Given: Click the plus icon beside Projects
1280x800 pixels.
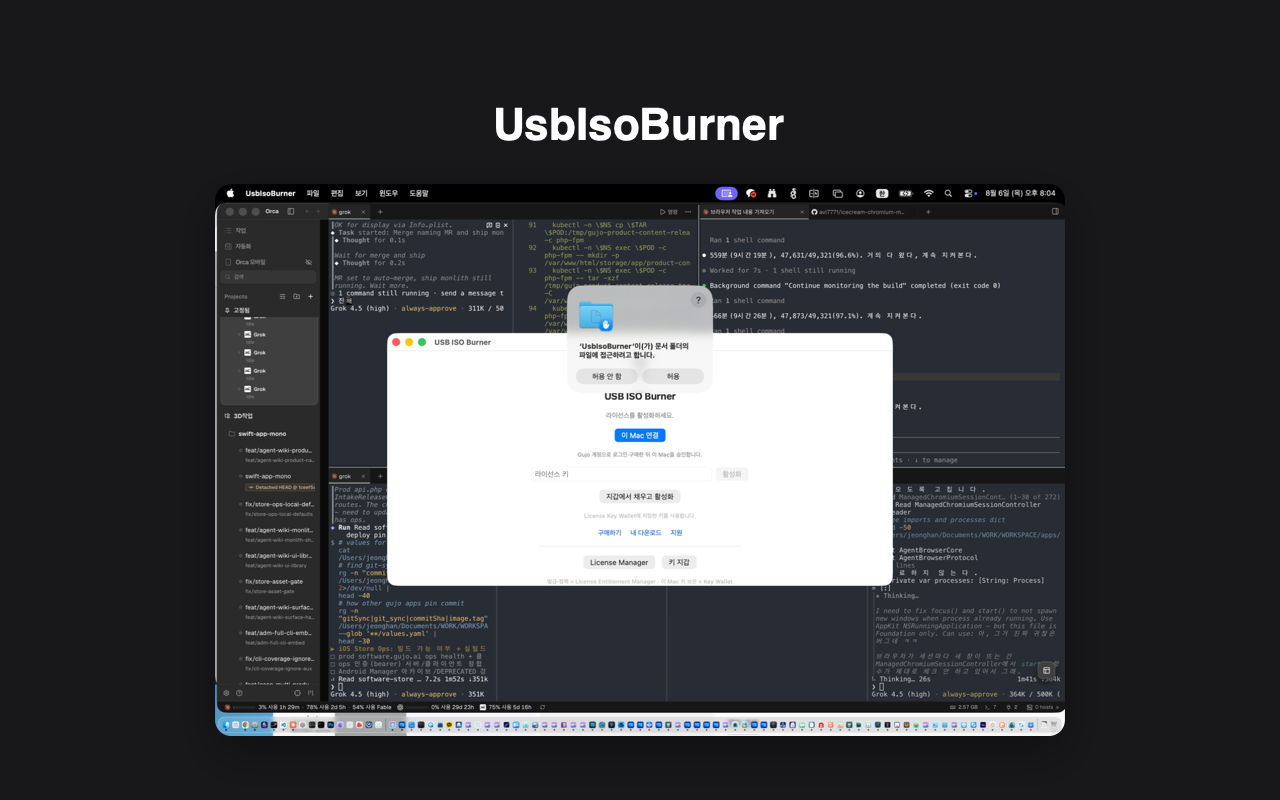Looking at the screenshot, I should tap(310, 296).
